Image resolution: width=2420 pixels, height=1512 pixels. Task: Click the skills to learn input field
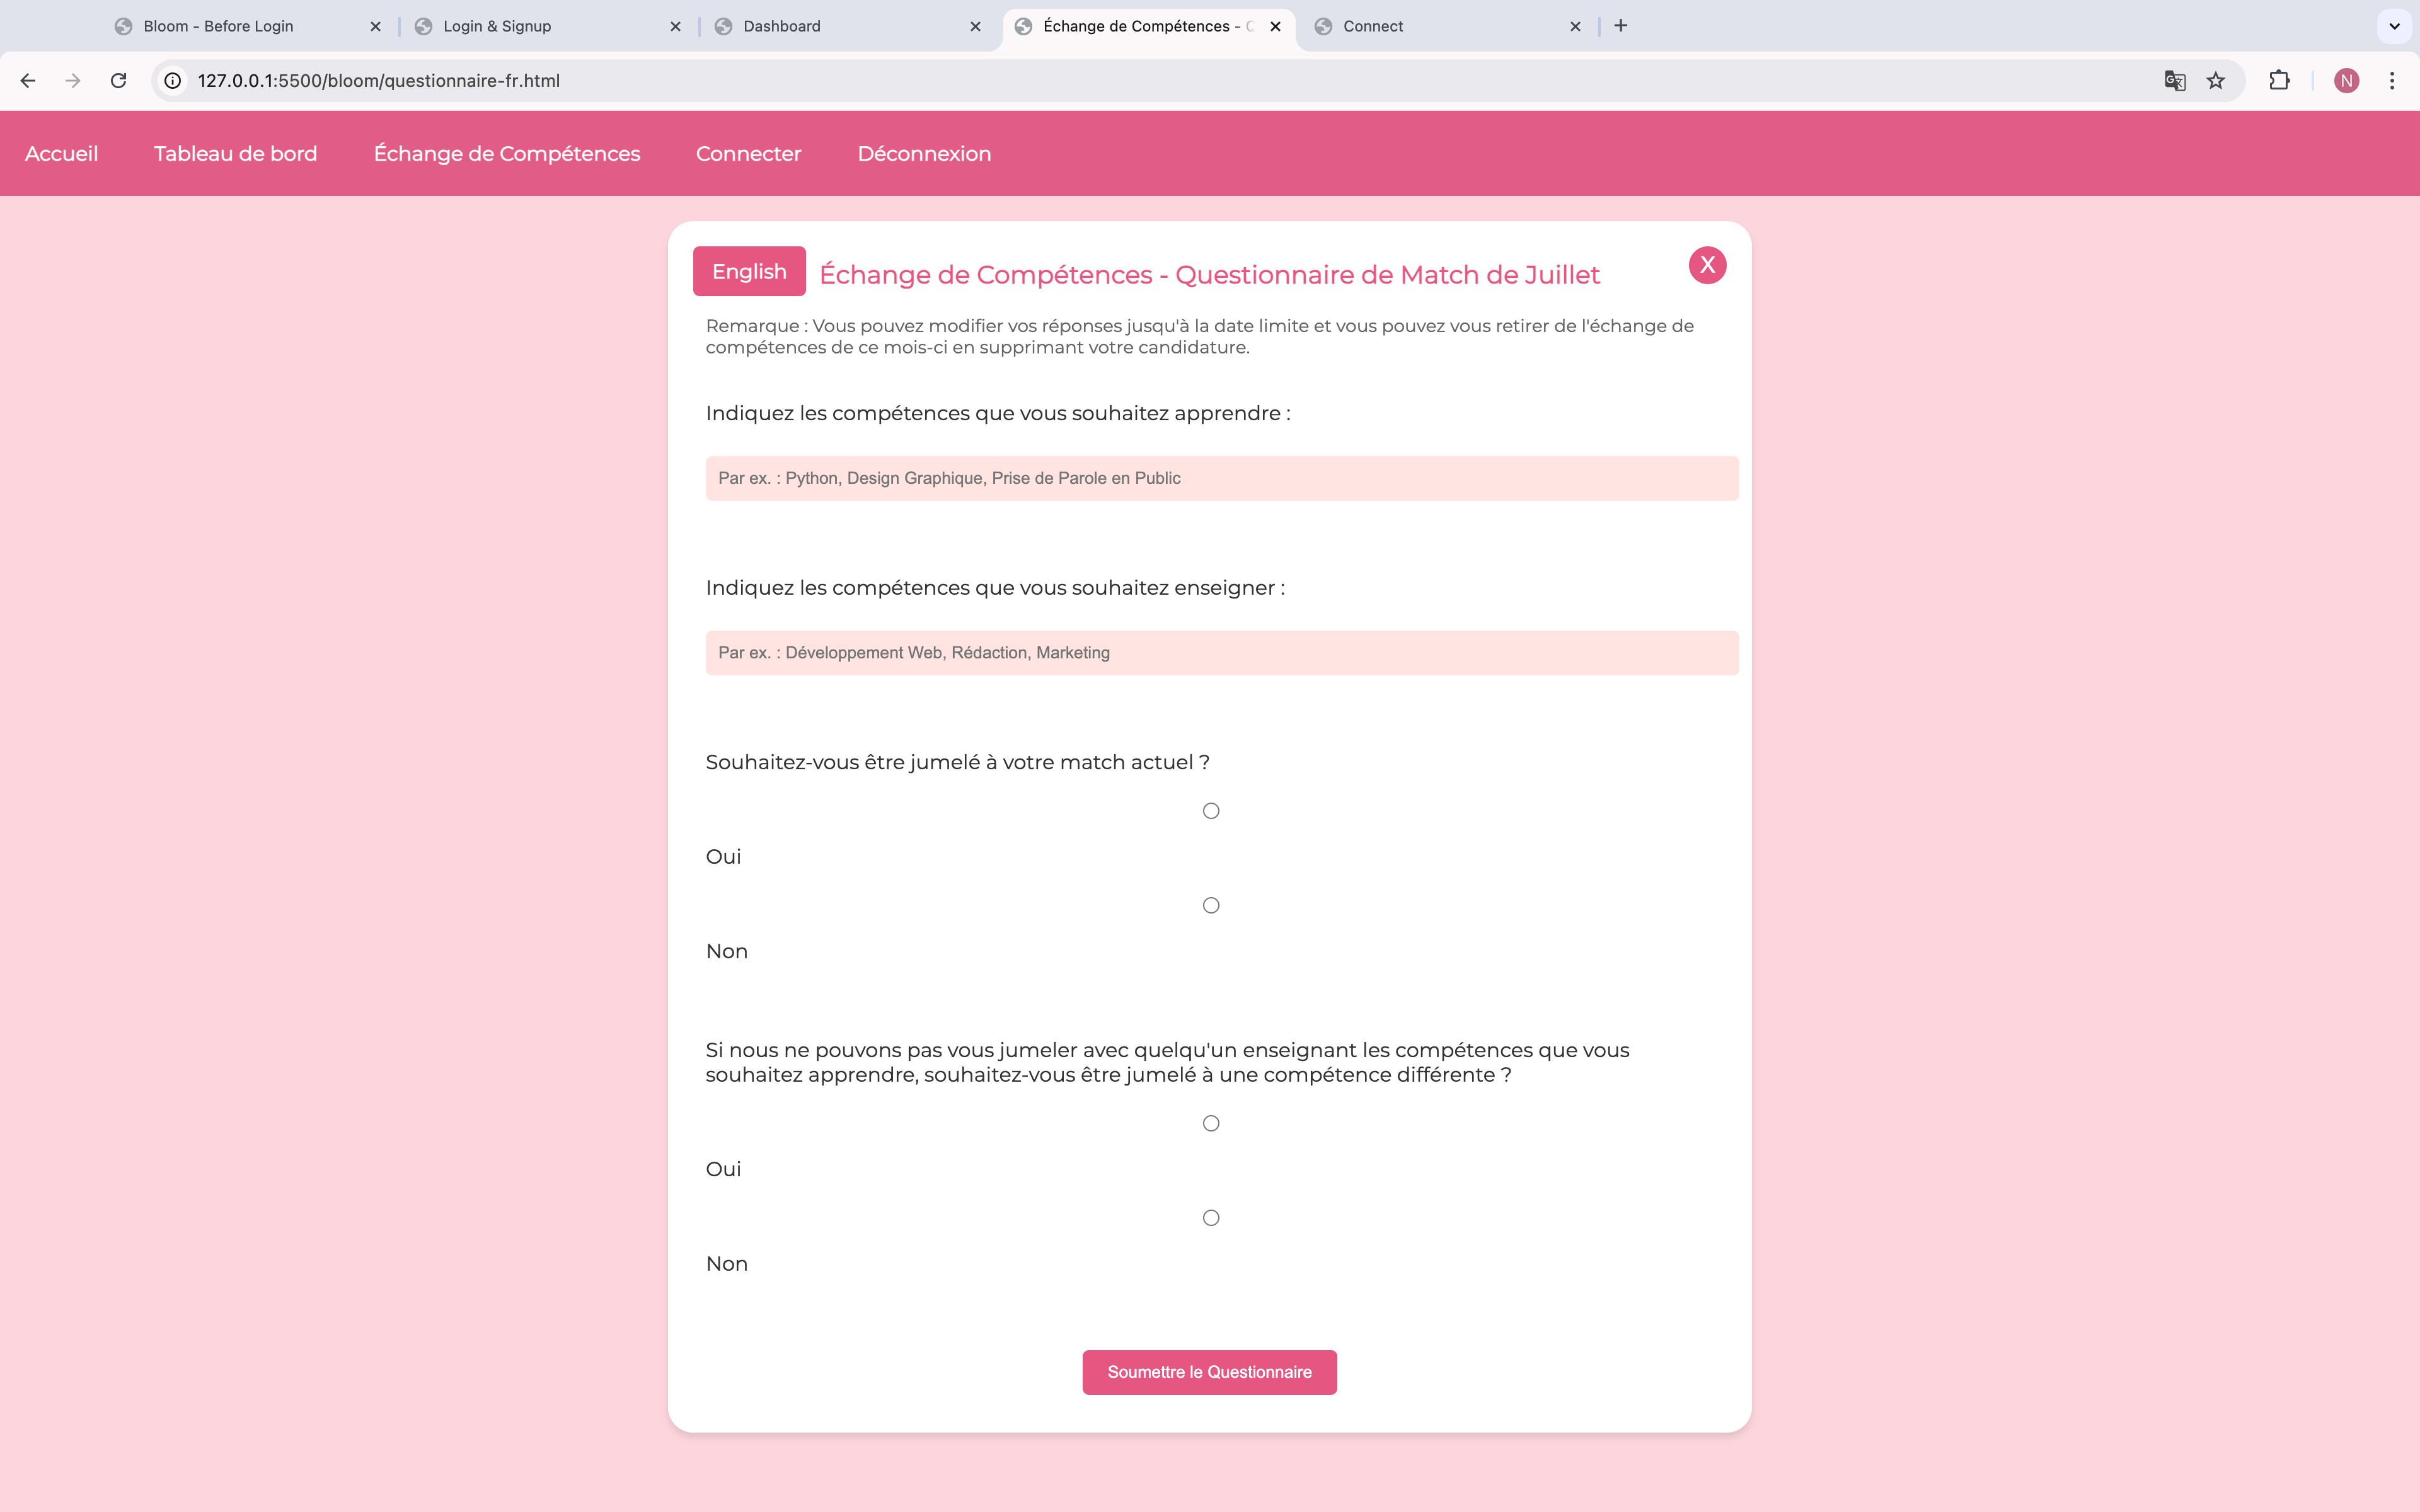(x=1221, y=479)
